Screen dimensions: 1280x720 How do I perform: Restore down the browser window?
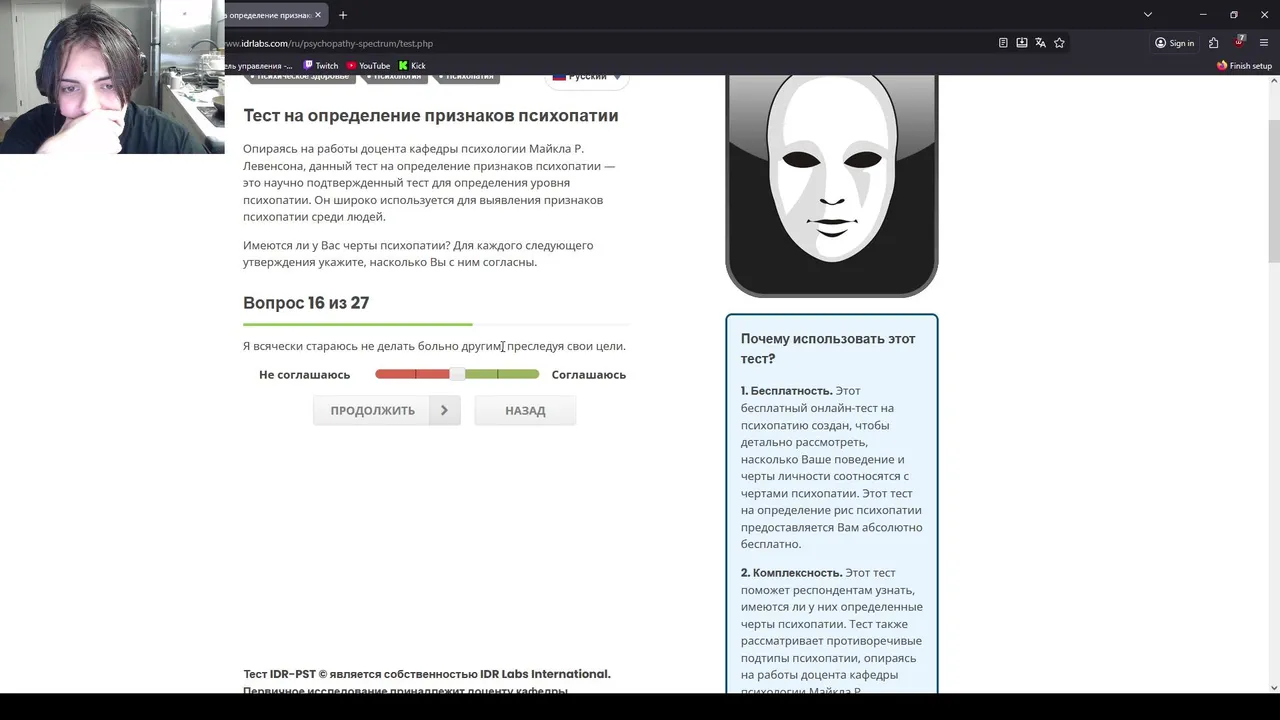point(1233,15)
